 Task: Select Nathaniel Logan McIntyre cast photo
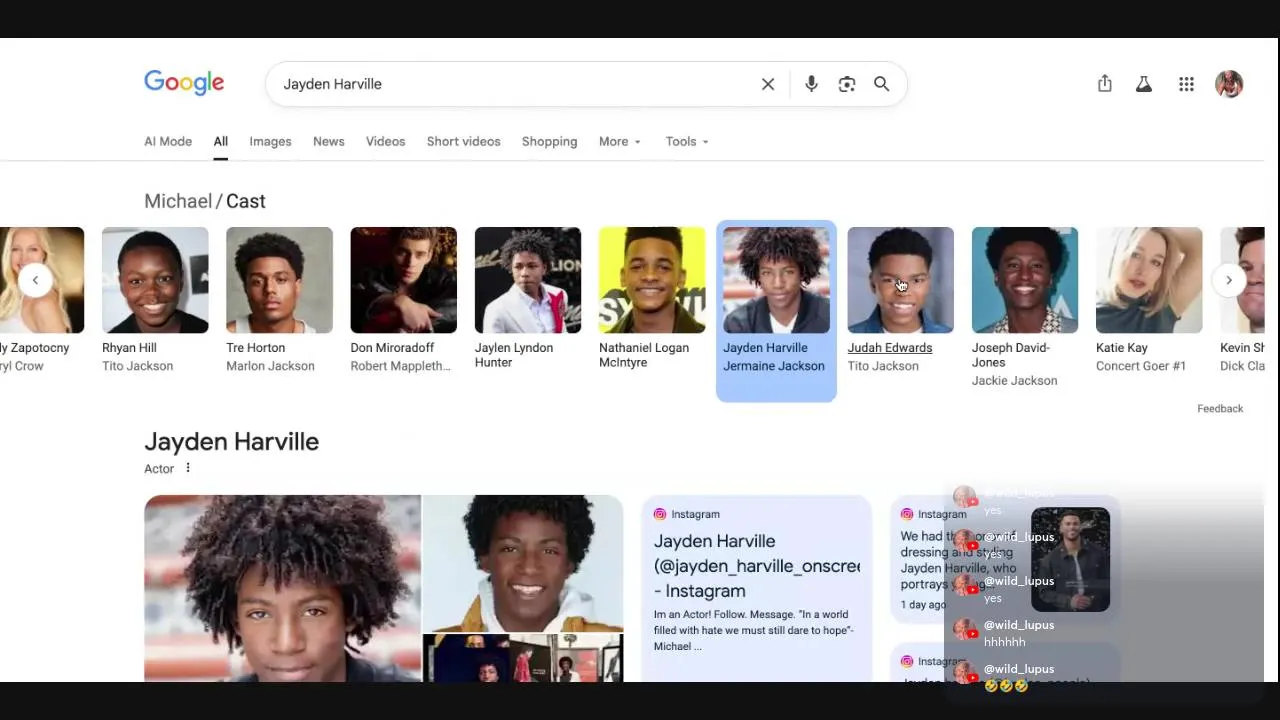[x=652, y=280]
